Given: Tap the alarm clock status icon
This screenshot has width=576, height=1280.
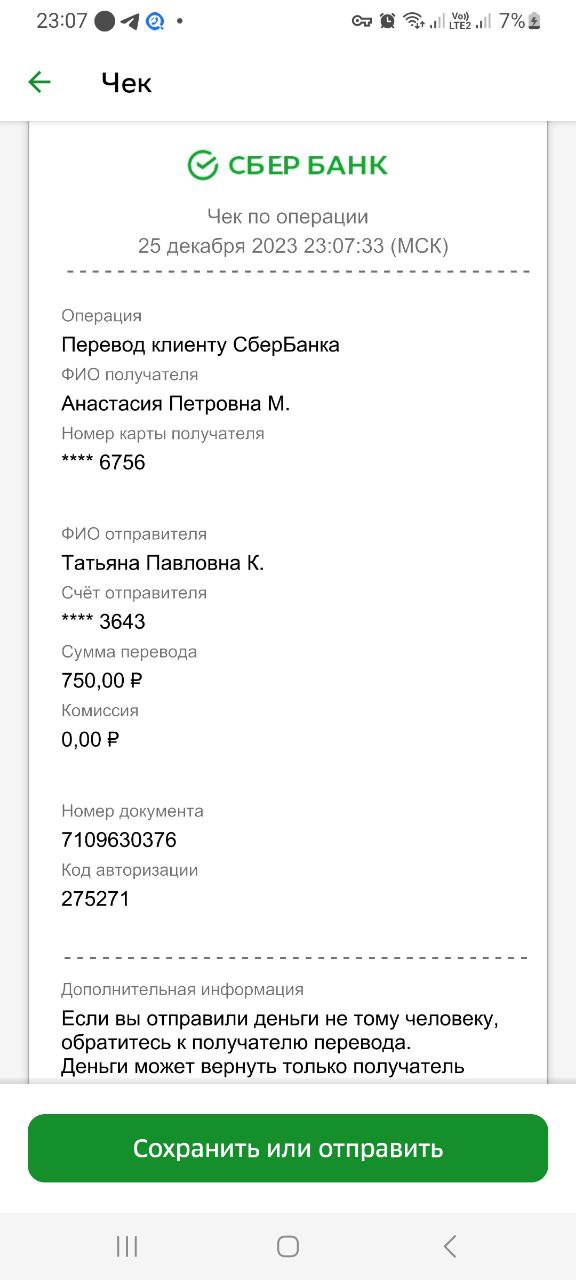Looking at the screenshot, I should [x=388, y=21].
